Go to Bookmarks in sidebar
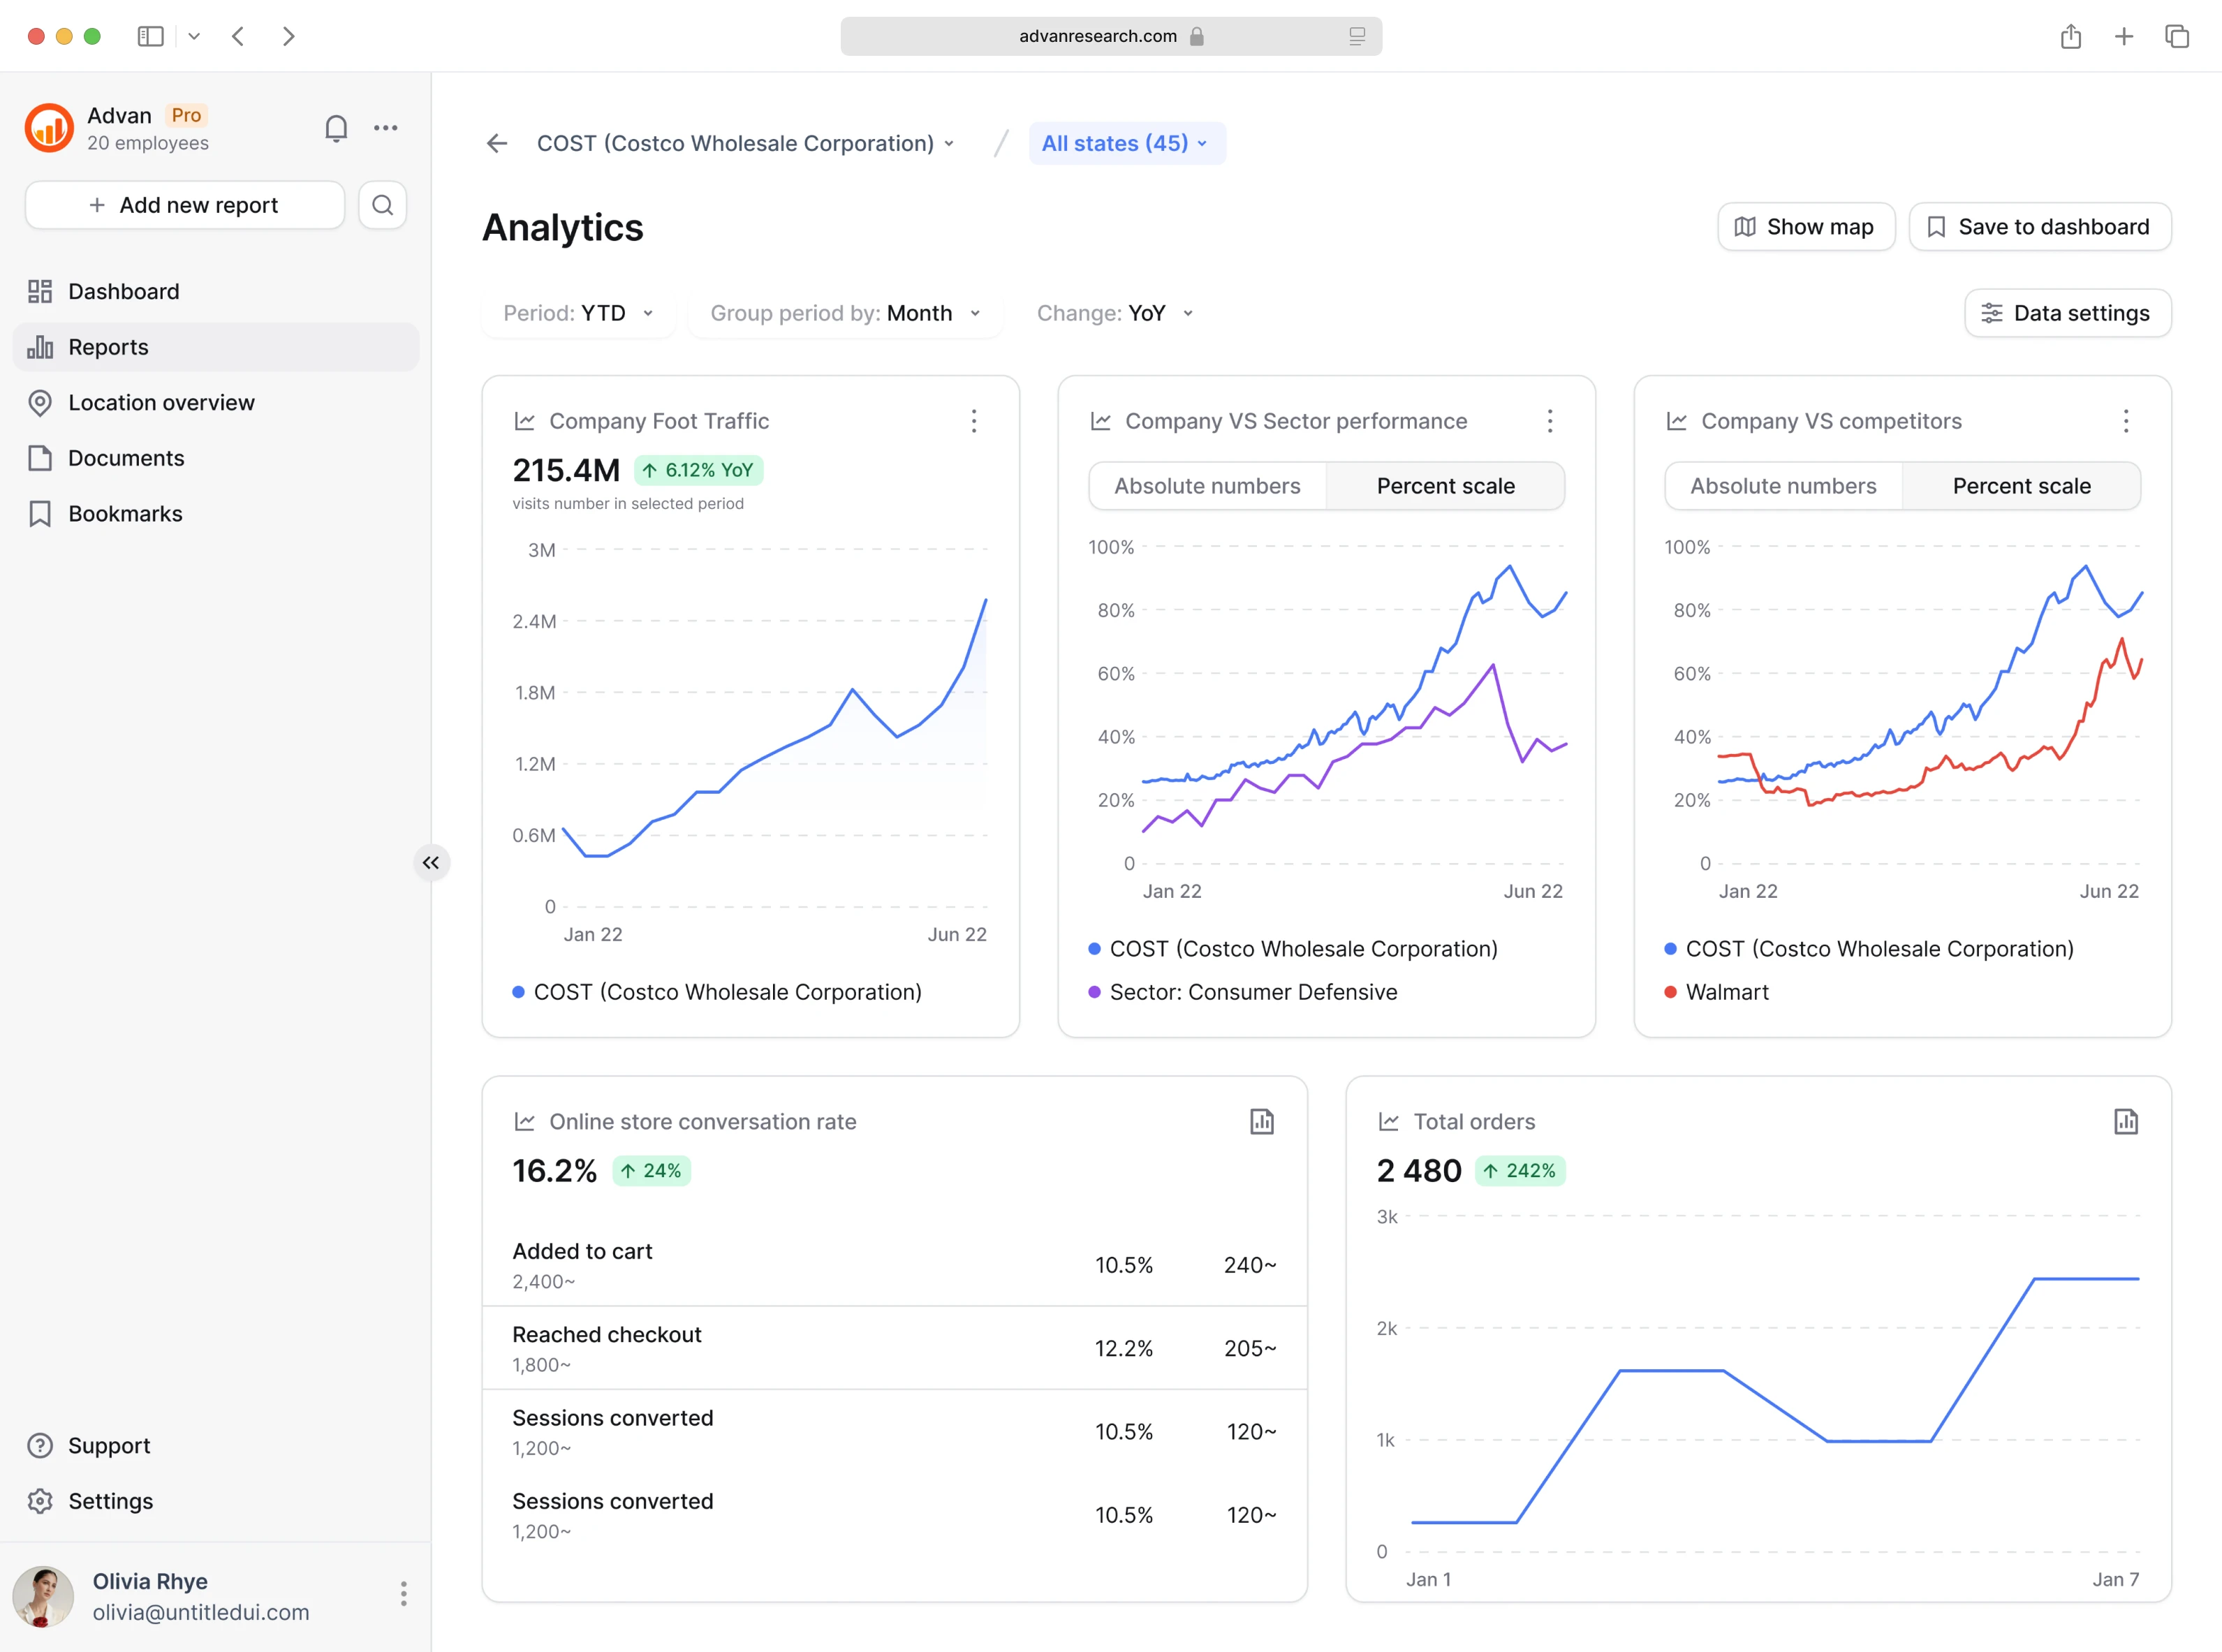Image resolution: width=2222 pixels, height=1652 pixels. pos(125,513)
